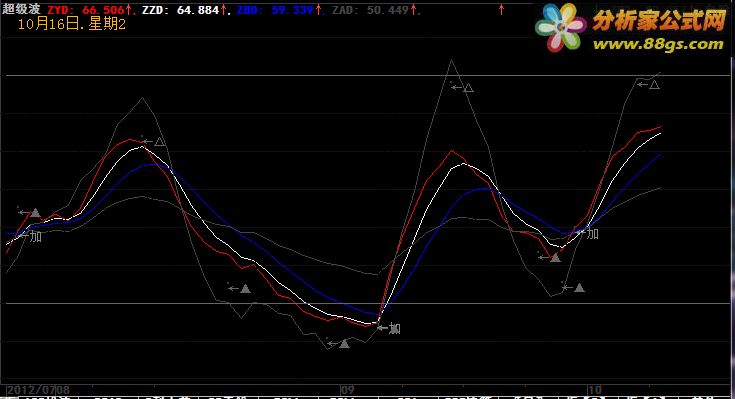
Task: Click the 10月16日.星期2 date label
Action: pos(72,24)
